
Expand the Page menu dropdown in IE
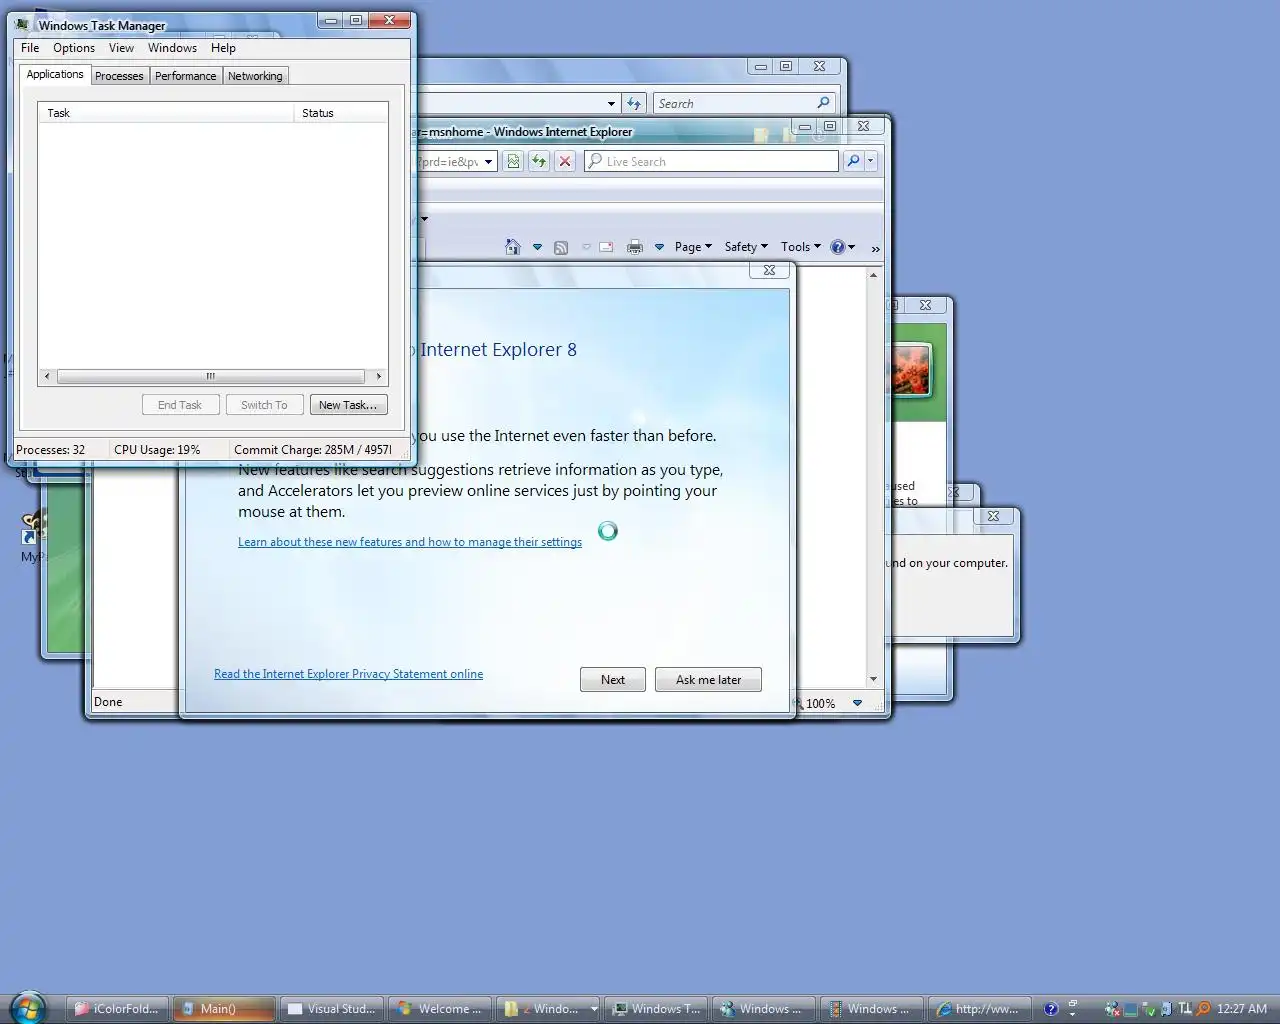(693, 247)
